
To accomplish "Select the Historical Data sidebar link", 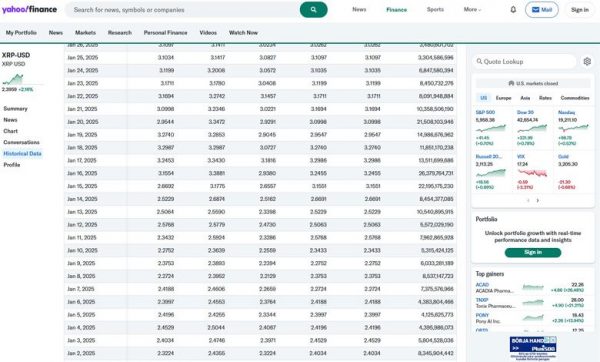I will tap(22, 153).
